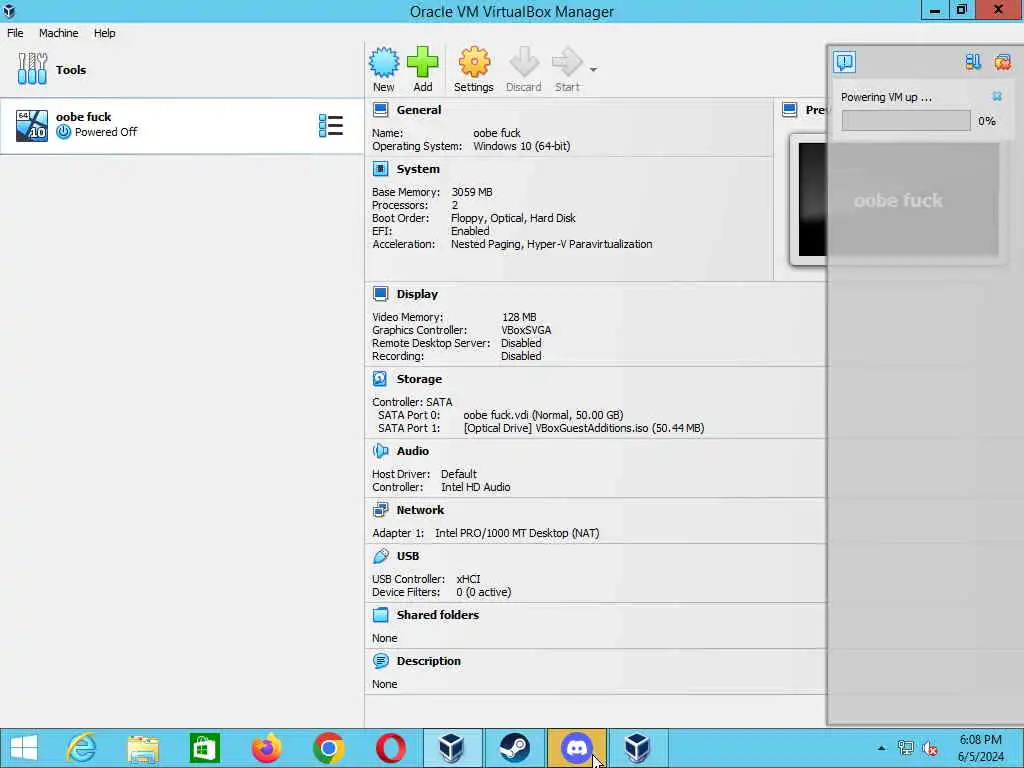Click the Audio section header

413,451
